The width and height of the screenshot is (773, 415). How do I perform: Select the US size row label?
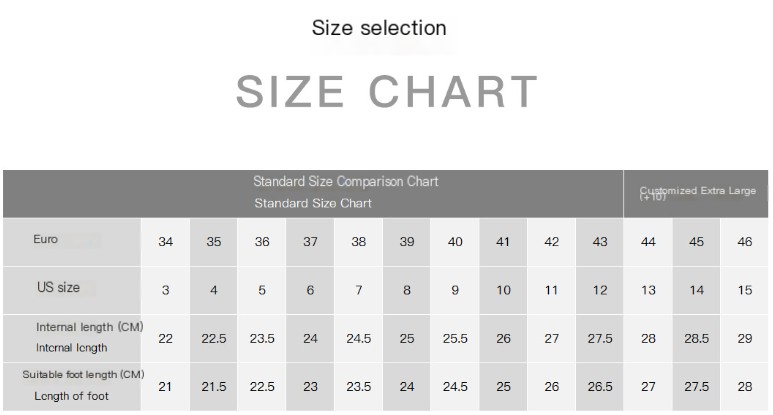tap(58, 288)
